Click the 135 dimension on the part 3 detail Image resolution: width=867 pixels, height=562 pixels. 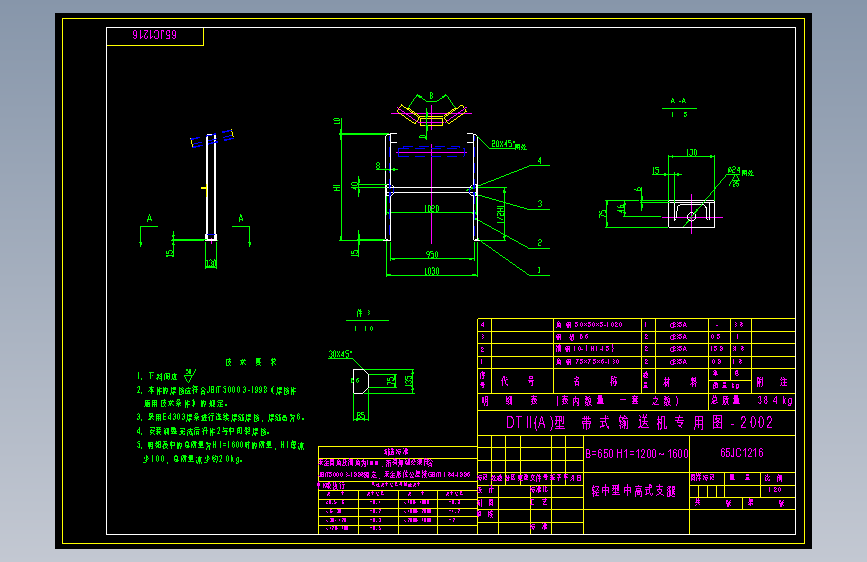tap(409, 381)
